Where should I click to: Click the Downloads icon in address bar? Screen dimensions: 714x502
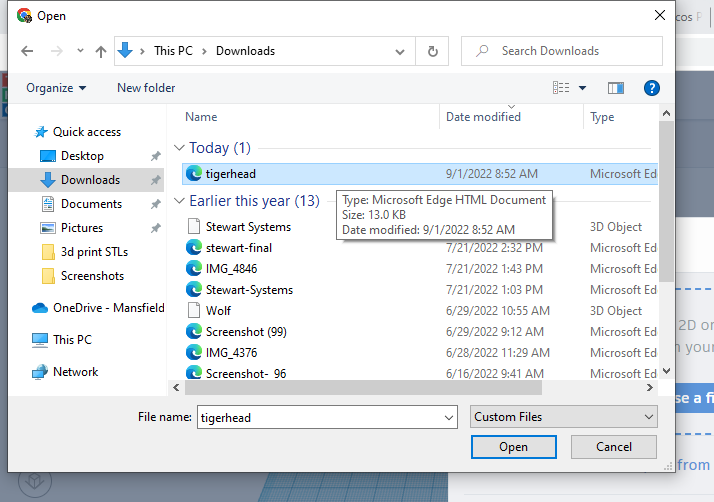tap(125, 51)
